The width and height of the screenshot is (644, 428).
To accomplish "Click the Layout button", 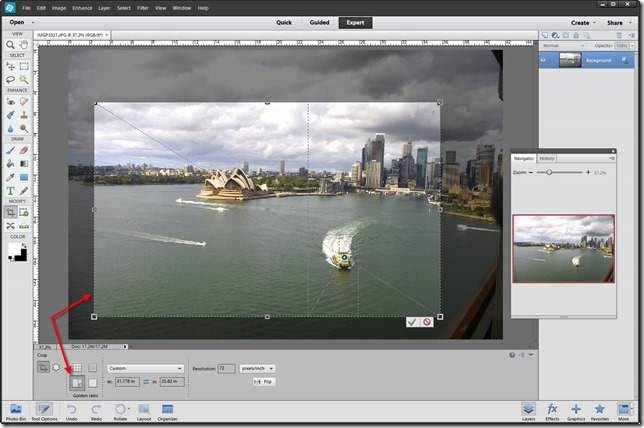I will point(144,412).
